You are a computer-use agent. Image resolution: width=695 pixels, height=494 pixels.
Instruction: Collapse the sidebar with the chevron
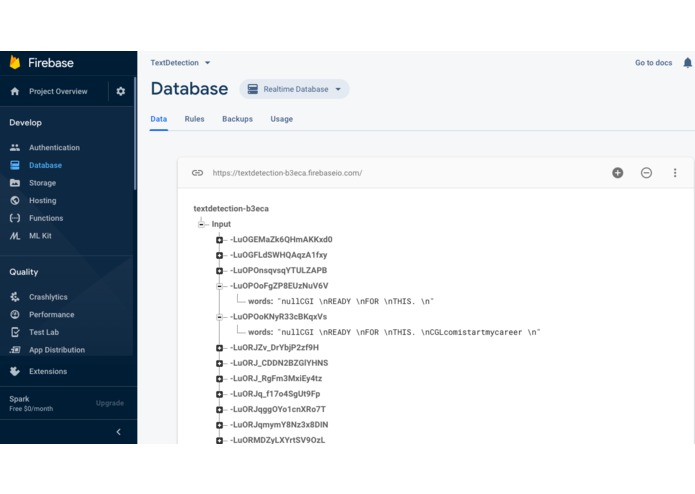coord(118,432)
